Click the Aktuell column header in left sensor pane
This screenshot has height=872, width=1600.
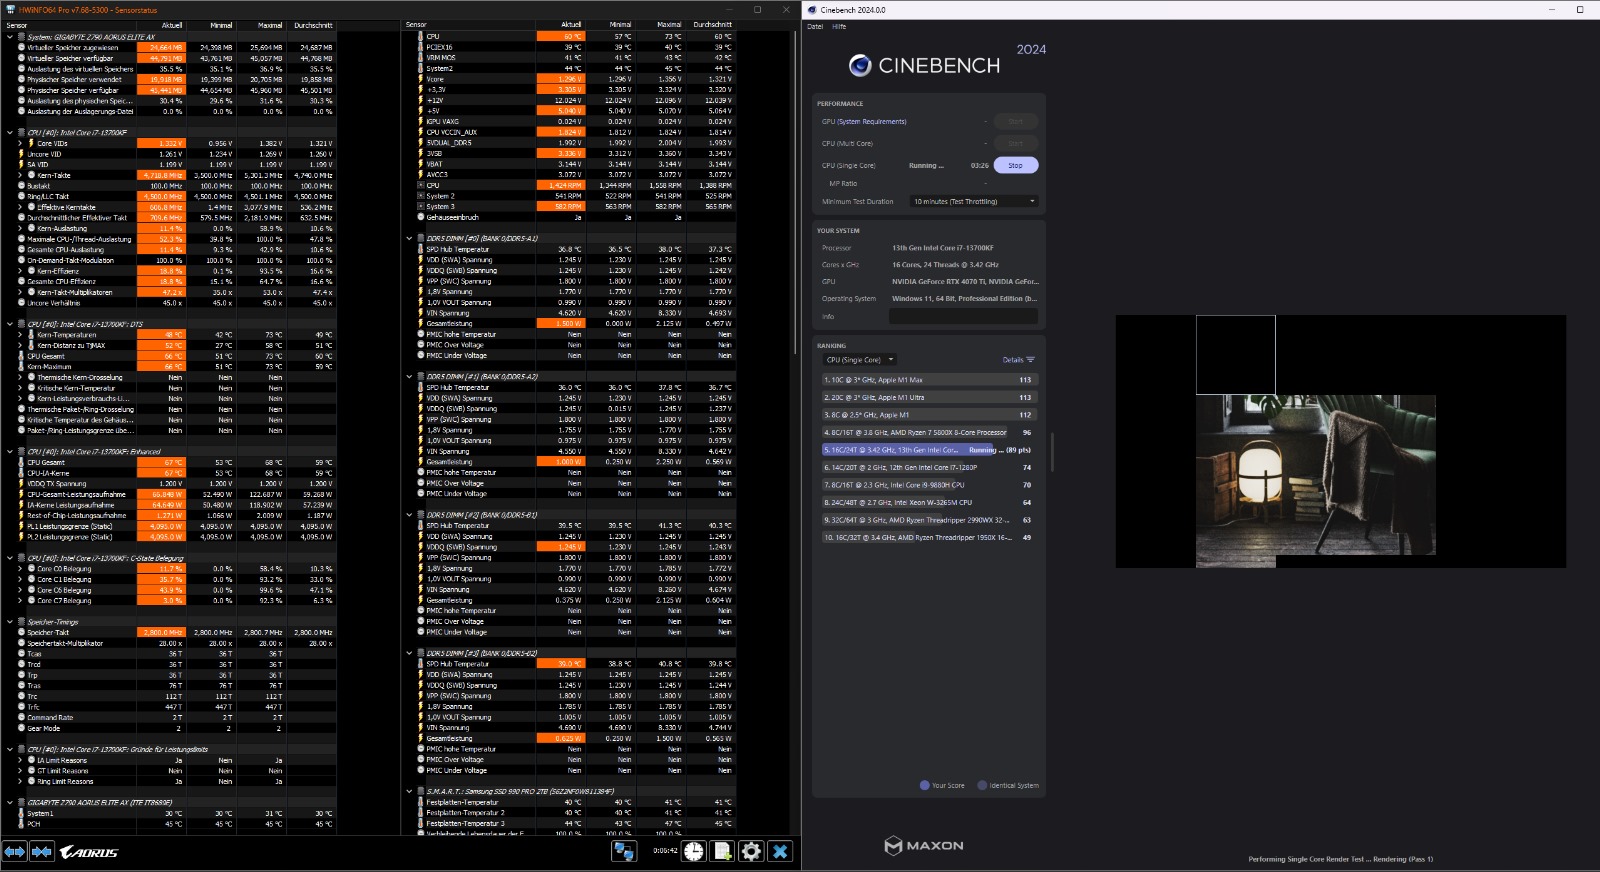coord(172,25)
